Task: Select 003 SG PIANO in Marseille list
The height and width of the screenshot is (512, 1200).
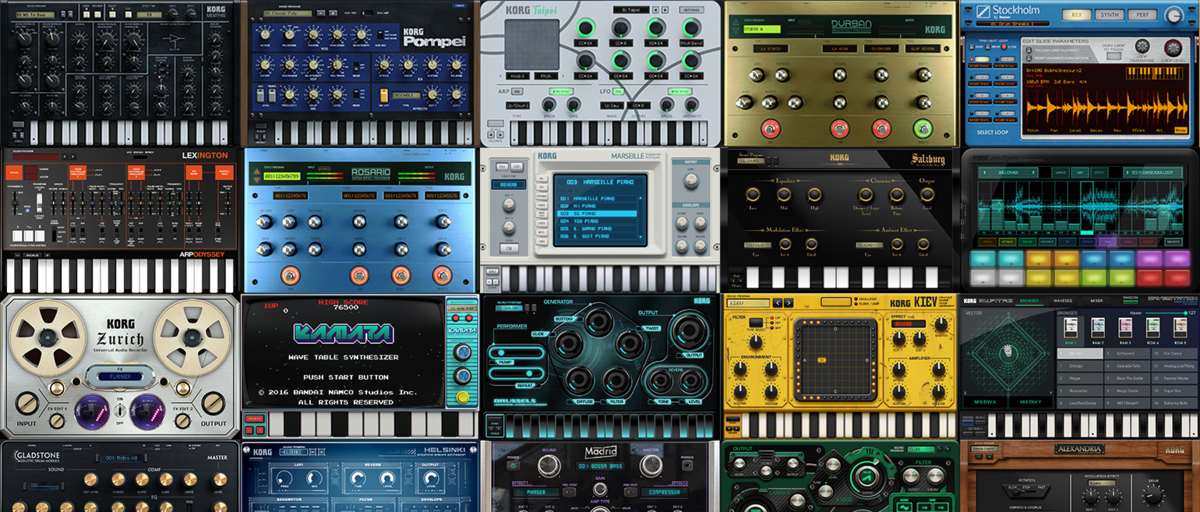Action: (x=597, y=213)
